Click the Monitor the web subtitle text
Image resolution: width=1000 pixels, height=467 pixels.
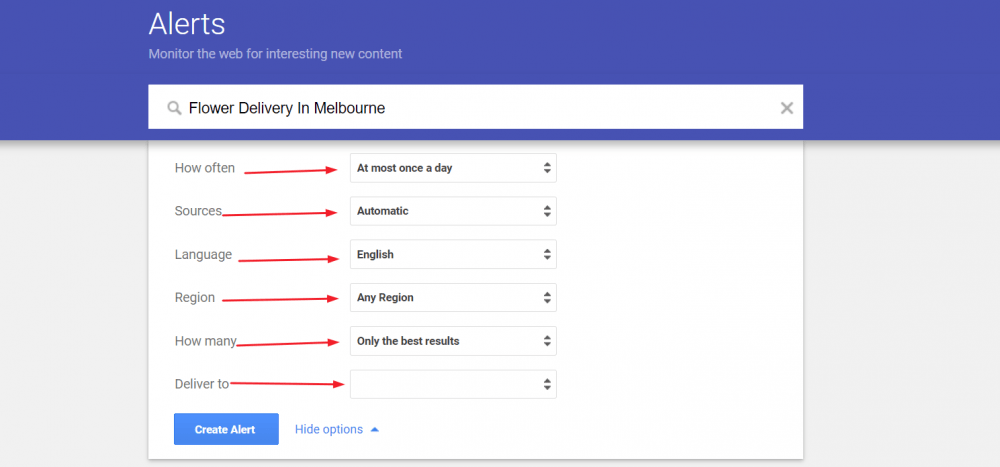pyautogui.click(x=276, y=54)
